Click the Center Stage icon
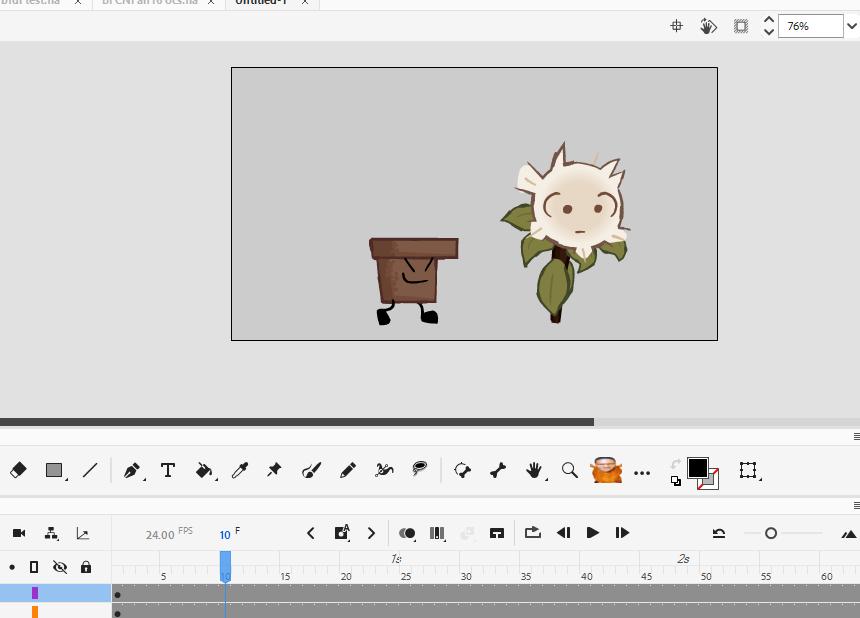The width and height of the screenshot is (860, 618). [677, 26]
